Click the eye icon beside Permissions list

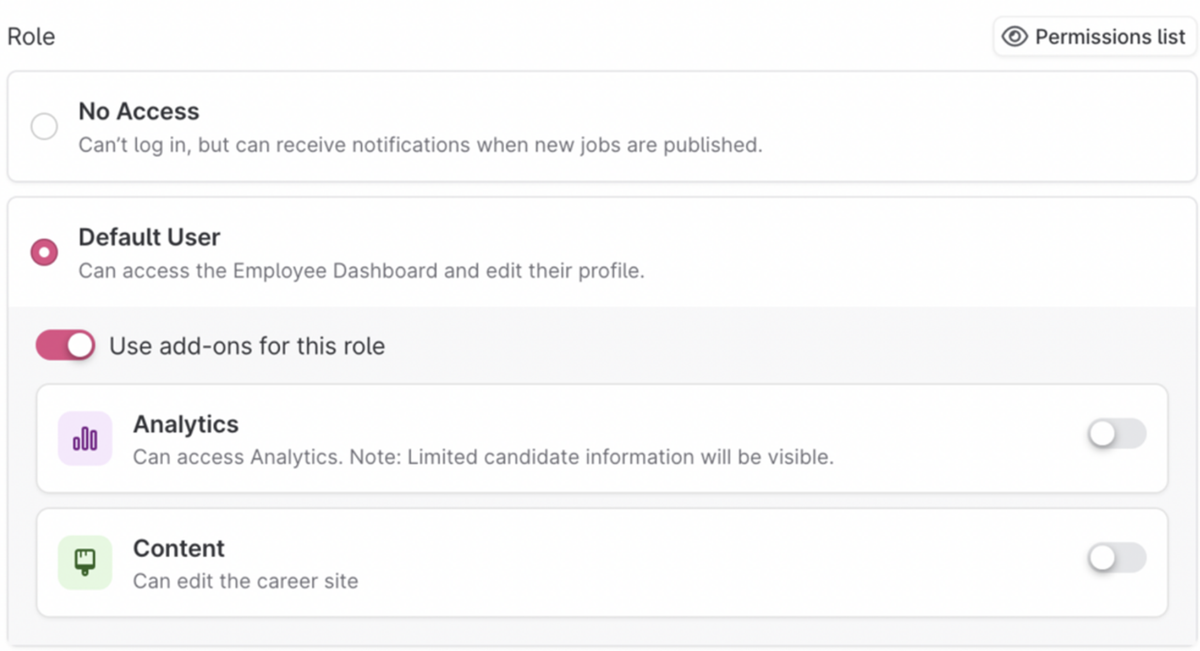(x=1015, y=37)
